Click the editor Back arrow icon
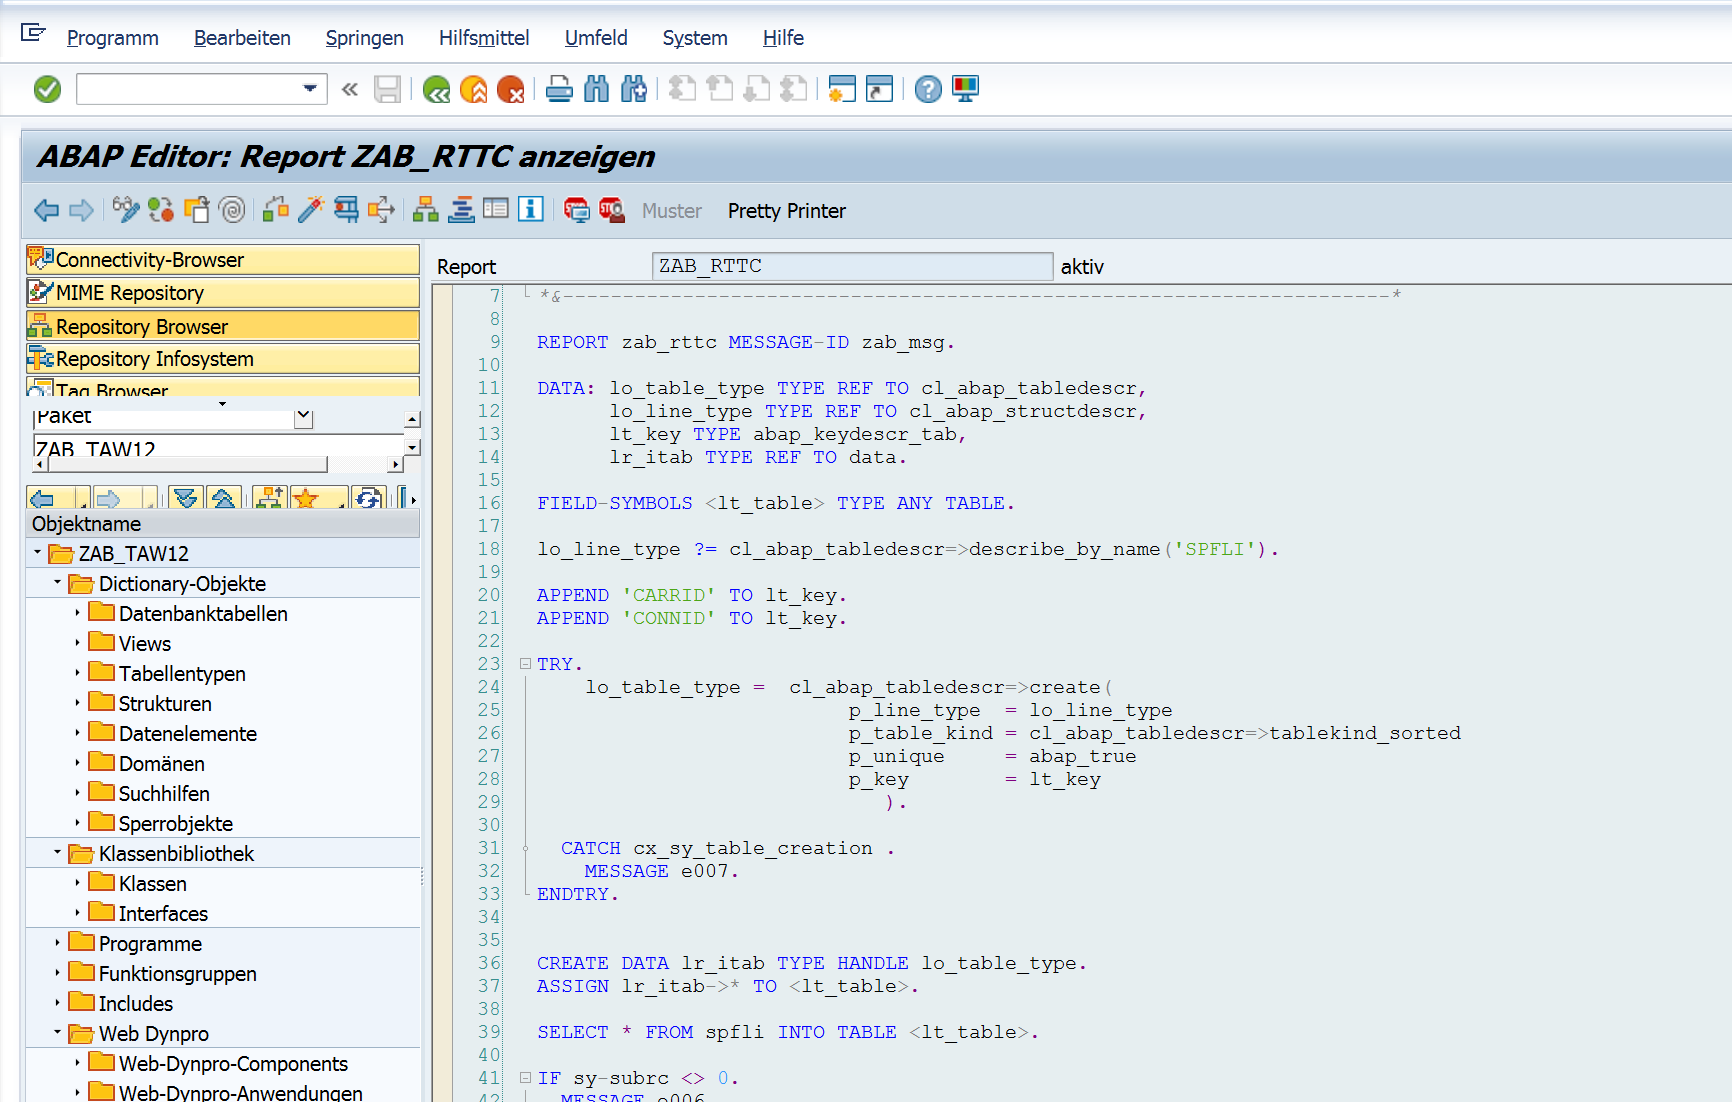This screenshot has width=1732, height=1102. tap(46, 210)
